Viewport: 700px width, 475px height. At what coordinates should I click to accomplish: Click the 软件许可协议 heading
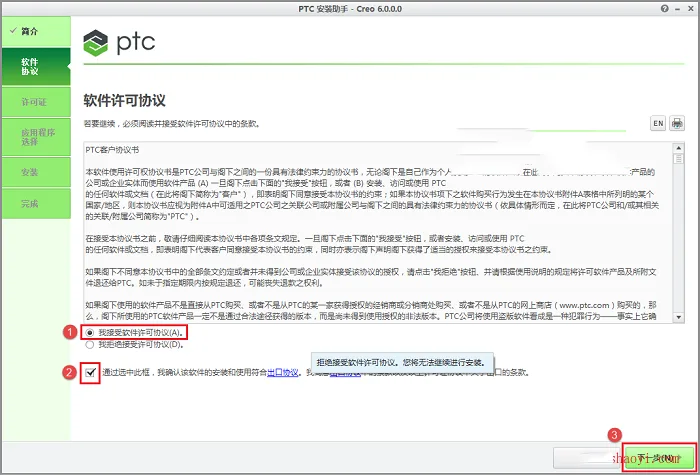[x=125, y=100]
